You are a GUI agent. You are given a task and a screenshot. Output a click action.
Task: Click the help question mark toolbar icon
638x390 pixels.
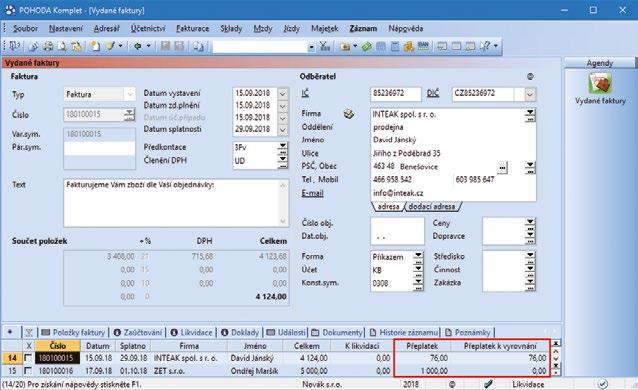(485, 46)
